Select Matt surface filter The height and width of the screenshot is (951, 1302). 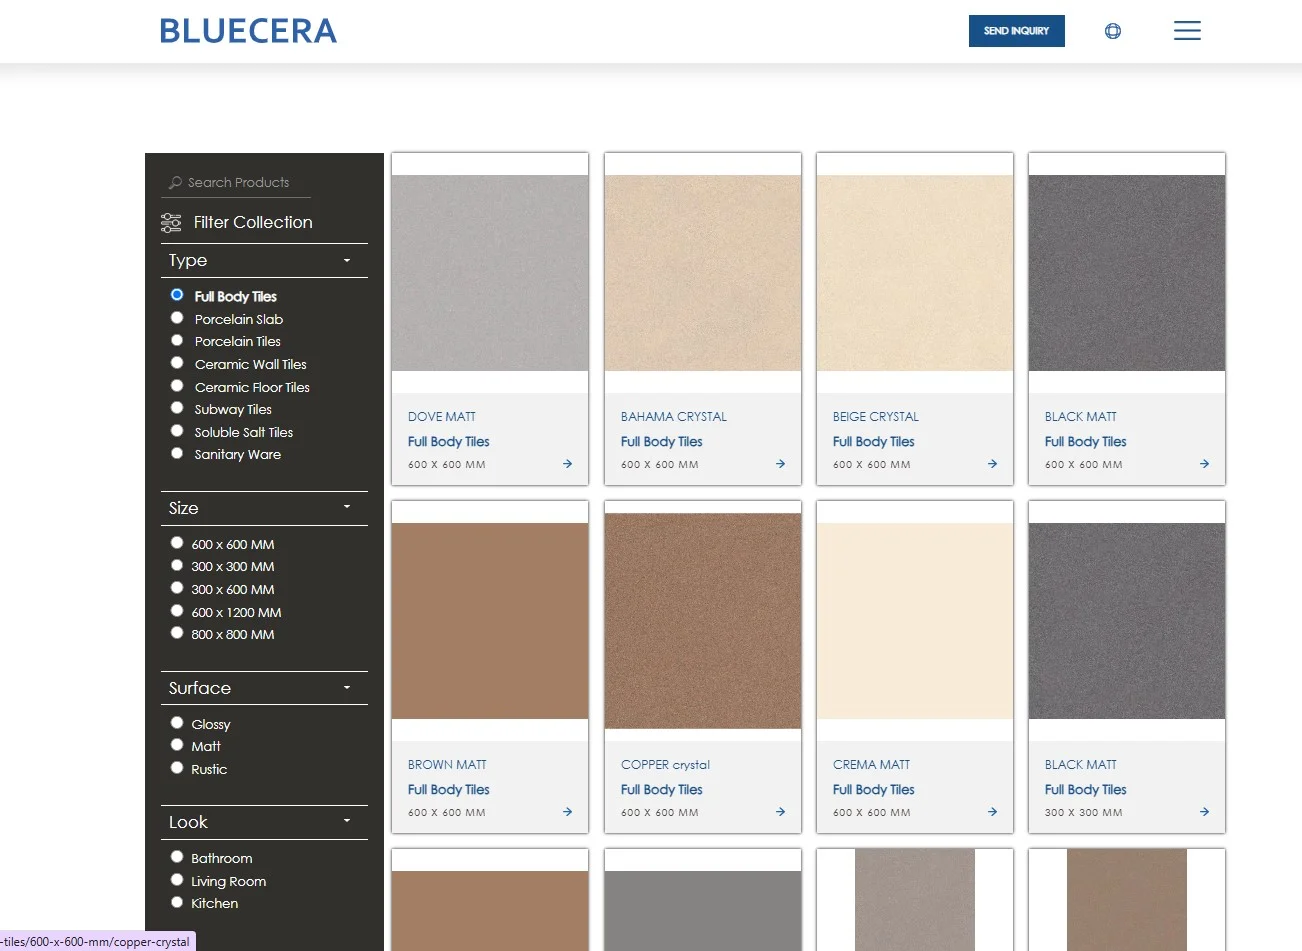[177, 745]
